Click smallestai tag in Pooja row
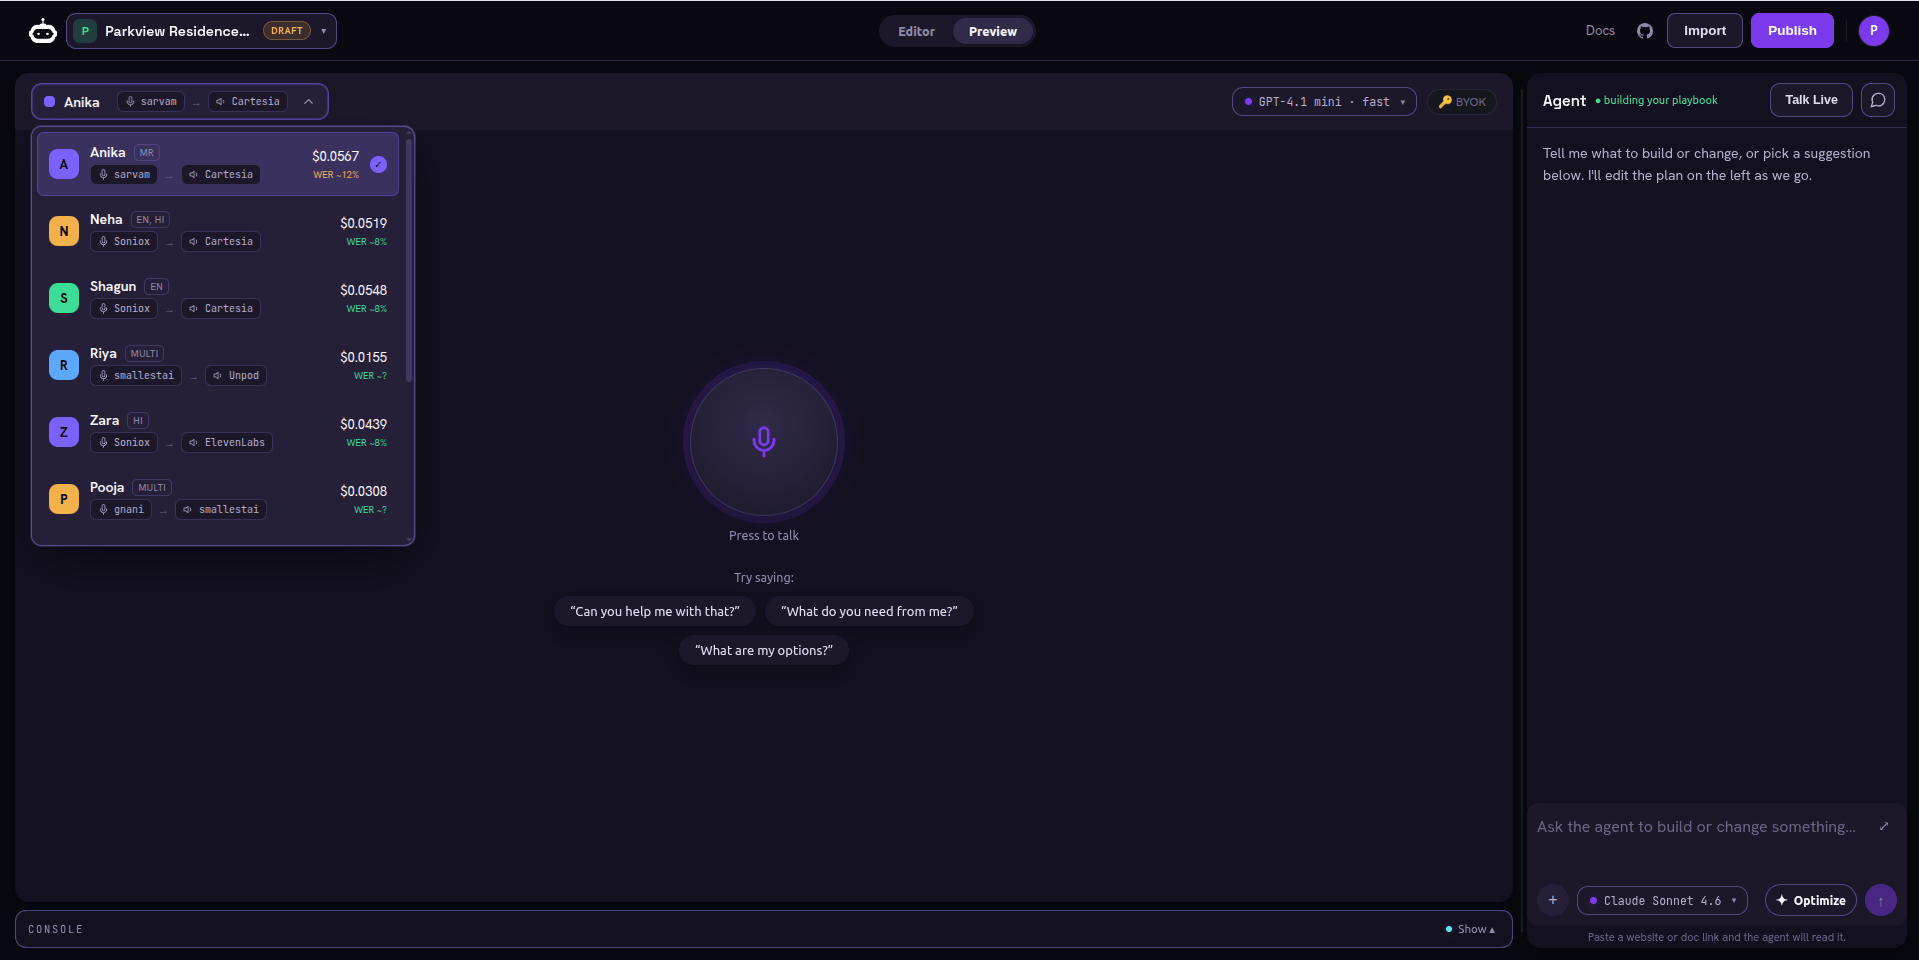Image resolution: width=1919 pixels, height=960 pixels. 221,510
